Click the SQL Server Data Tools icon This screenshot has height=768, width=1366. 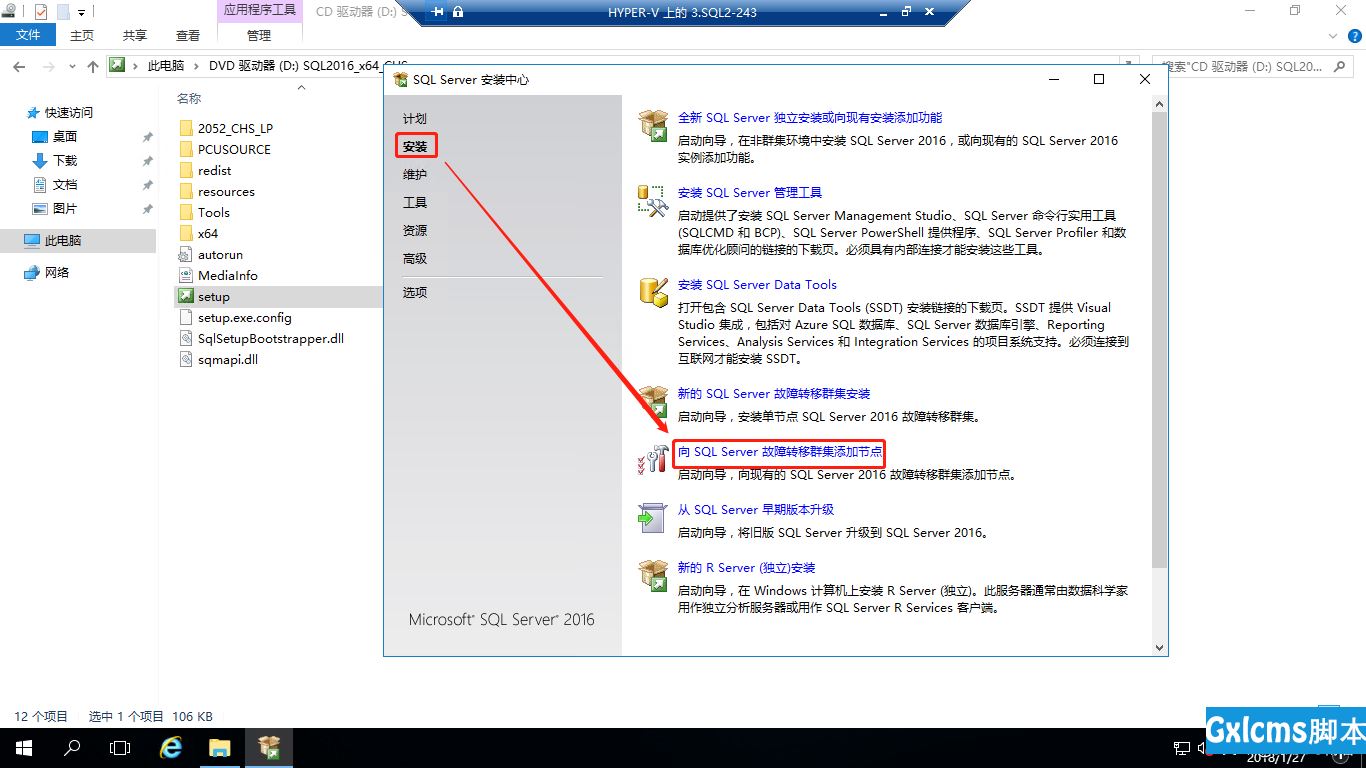coord(653,293)
